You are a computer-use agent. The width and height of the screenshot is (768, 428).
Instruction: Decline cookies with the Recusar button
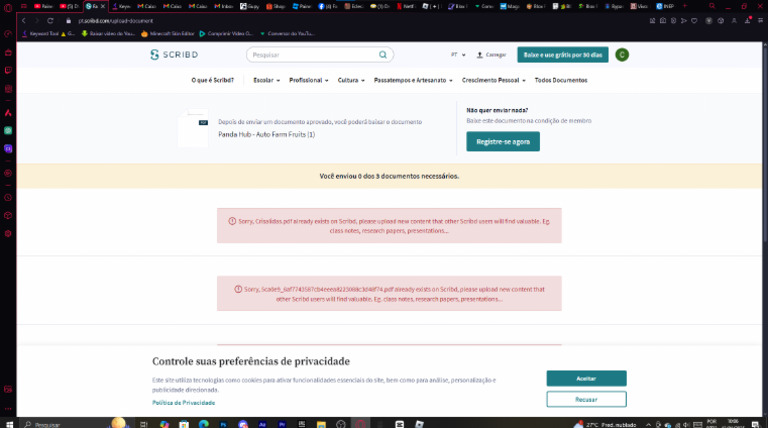pos(586,399)
